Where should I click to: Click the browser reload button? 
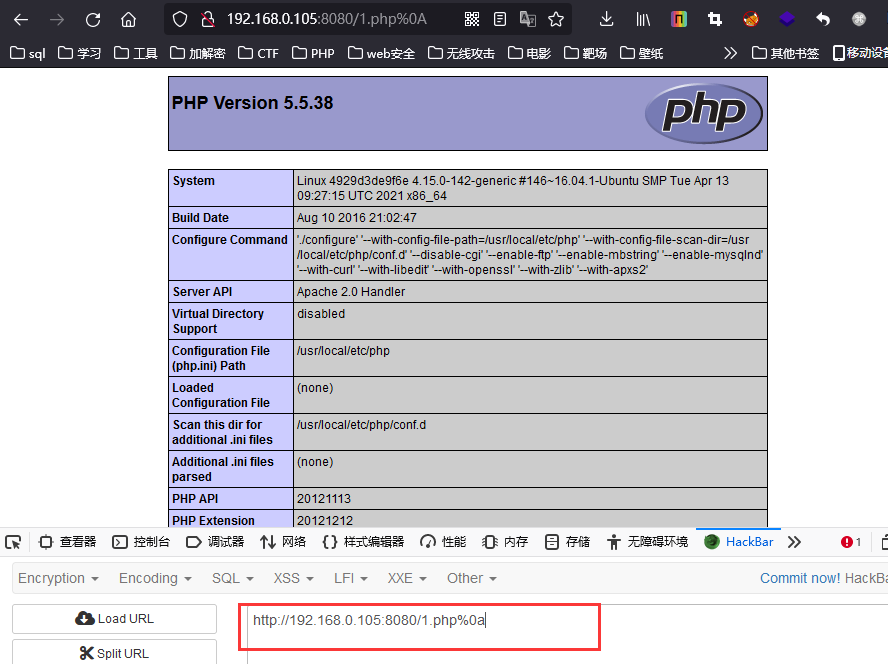(x=93, y=19)
